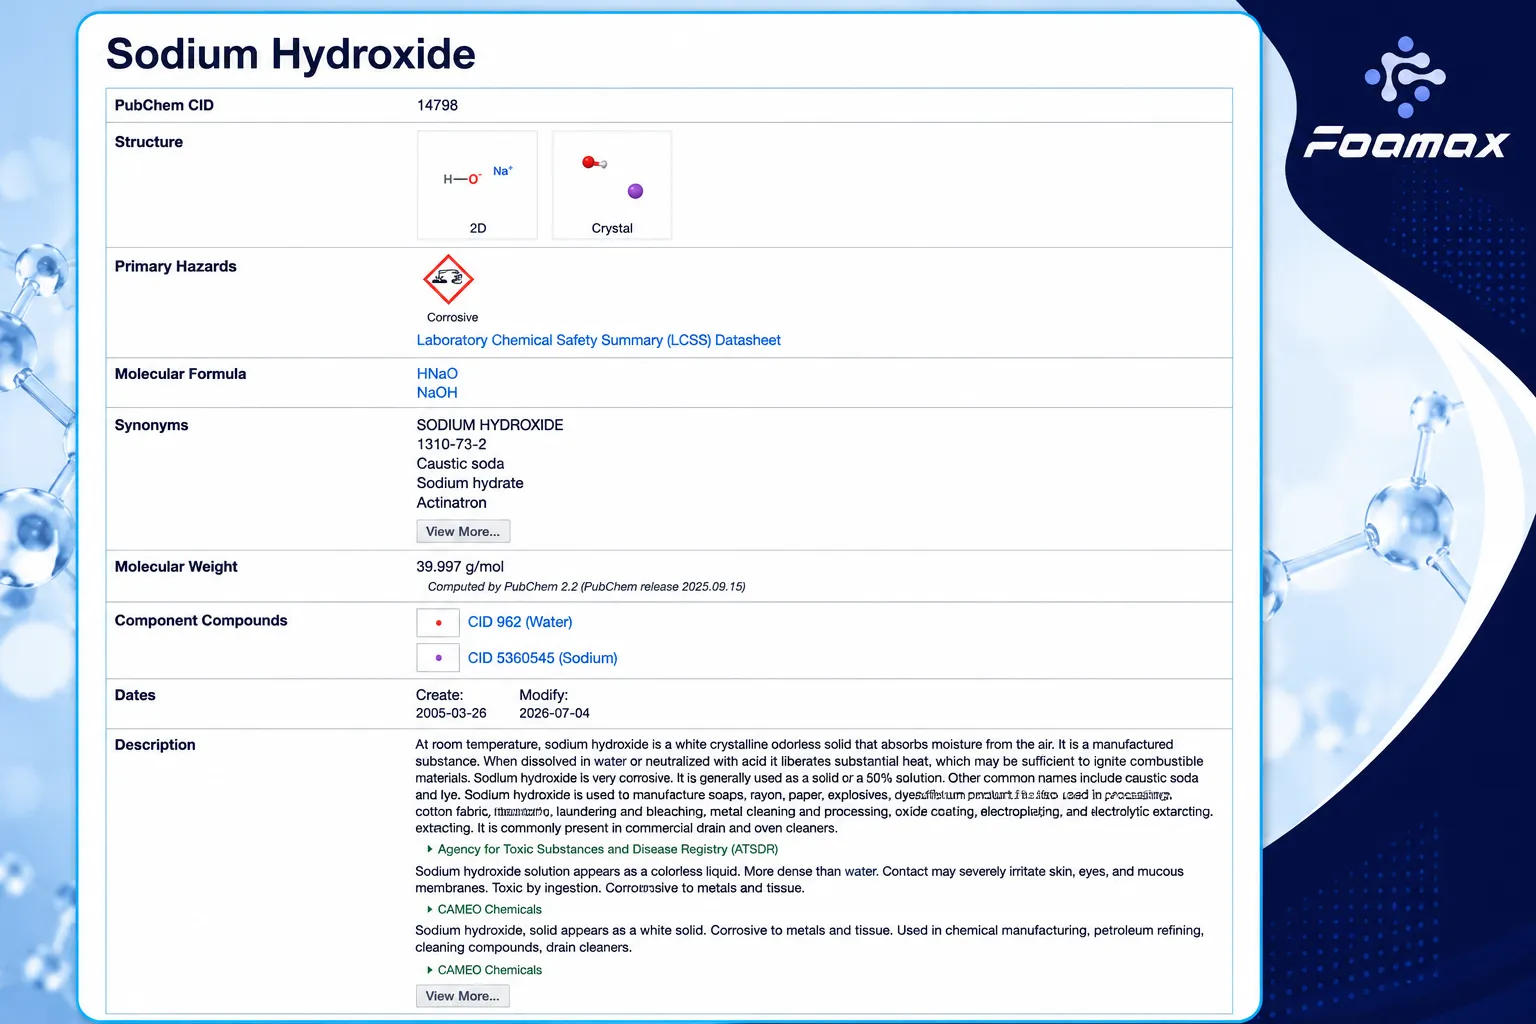
Task: Click the NaOH molecular formula link
Action: point(437,393)
